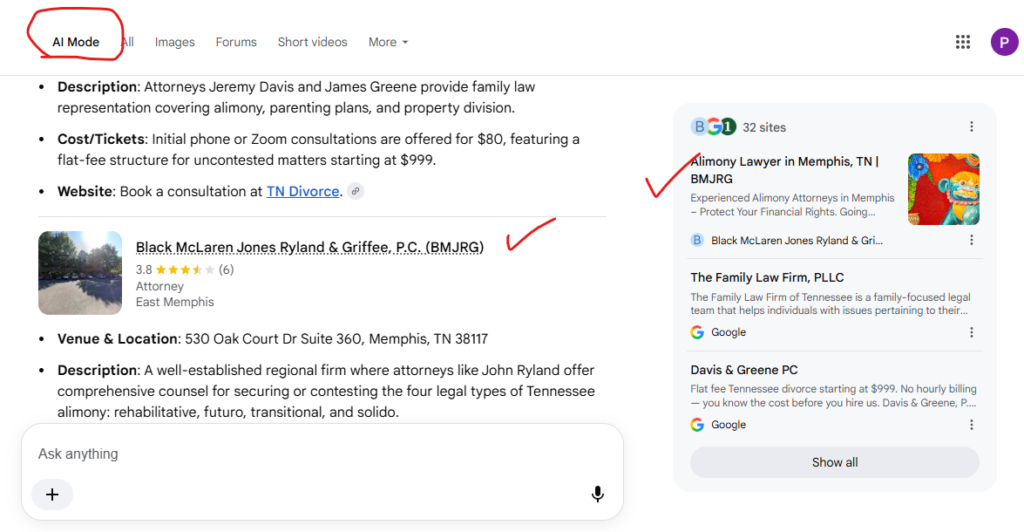This screenshot has width=1024, height=532.
Task: Click Black McLaren Jones Ryland & Gri... source name
Action: pos(797,240)
